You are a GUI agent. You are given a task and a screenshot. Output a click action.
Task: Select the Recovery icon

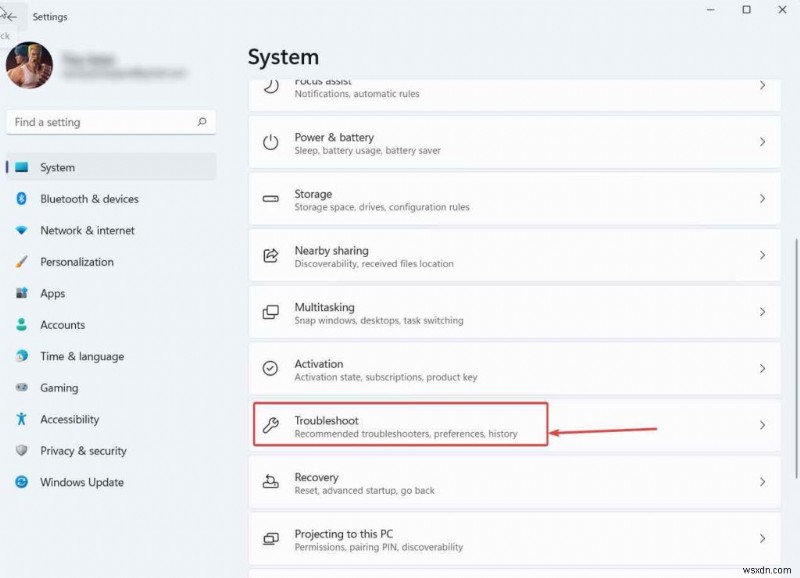pos(269,482)
